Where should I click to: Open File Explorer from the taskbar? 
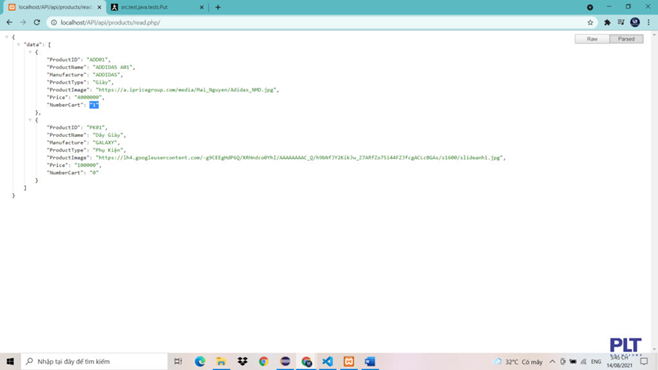(221, 361)
